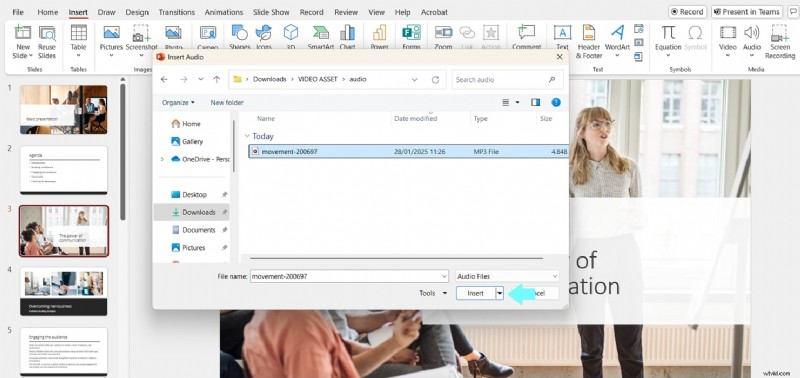Screen dimensions: 800x378
Task: Expand the address bar history dropdown
Action: point(414,80)
